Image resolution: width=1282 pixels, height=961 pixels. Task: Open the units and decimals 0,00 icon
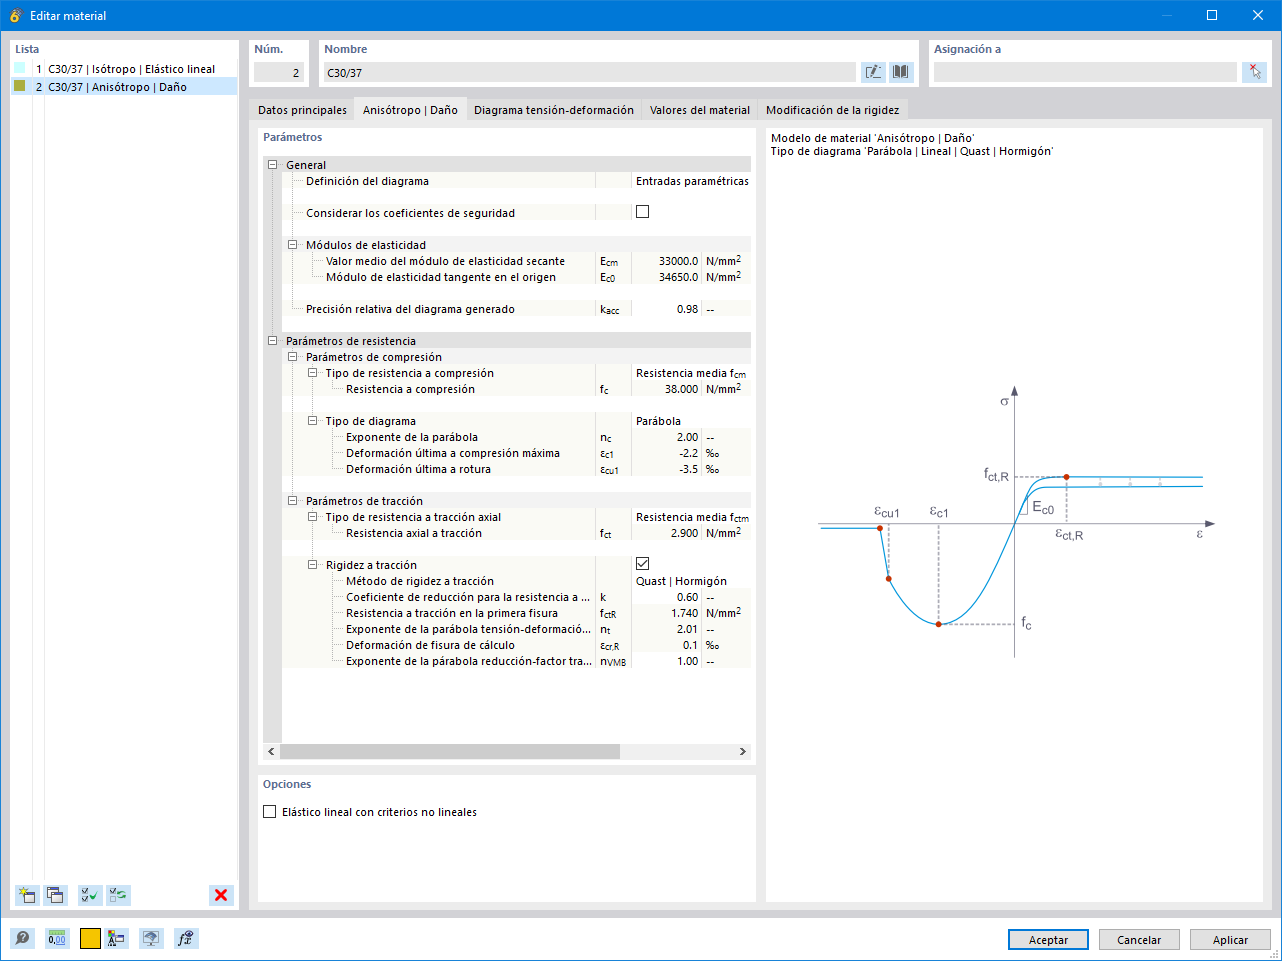click(57, 938)
